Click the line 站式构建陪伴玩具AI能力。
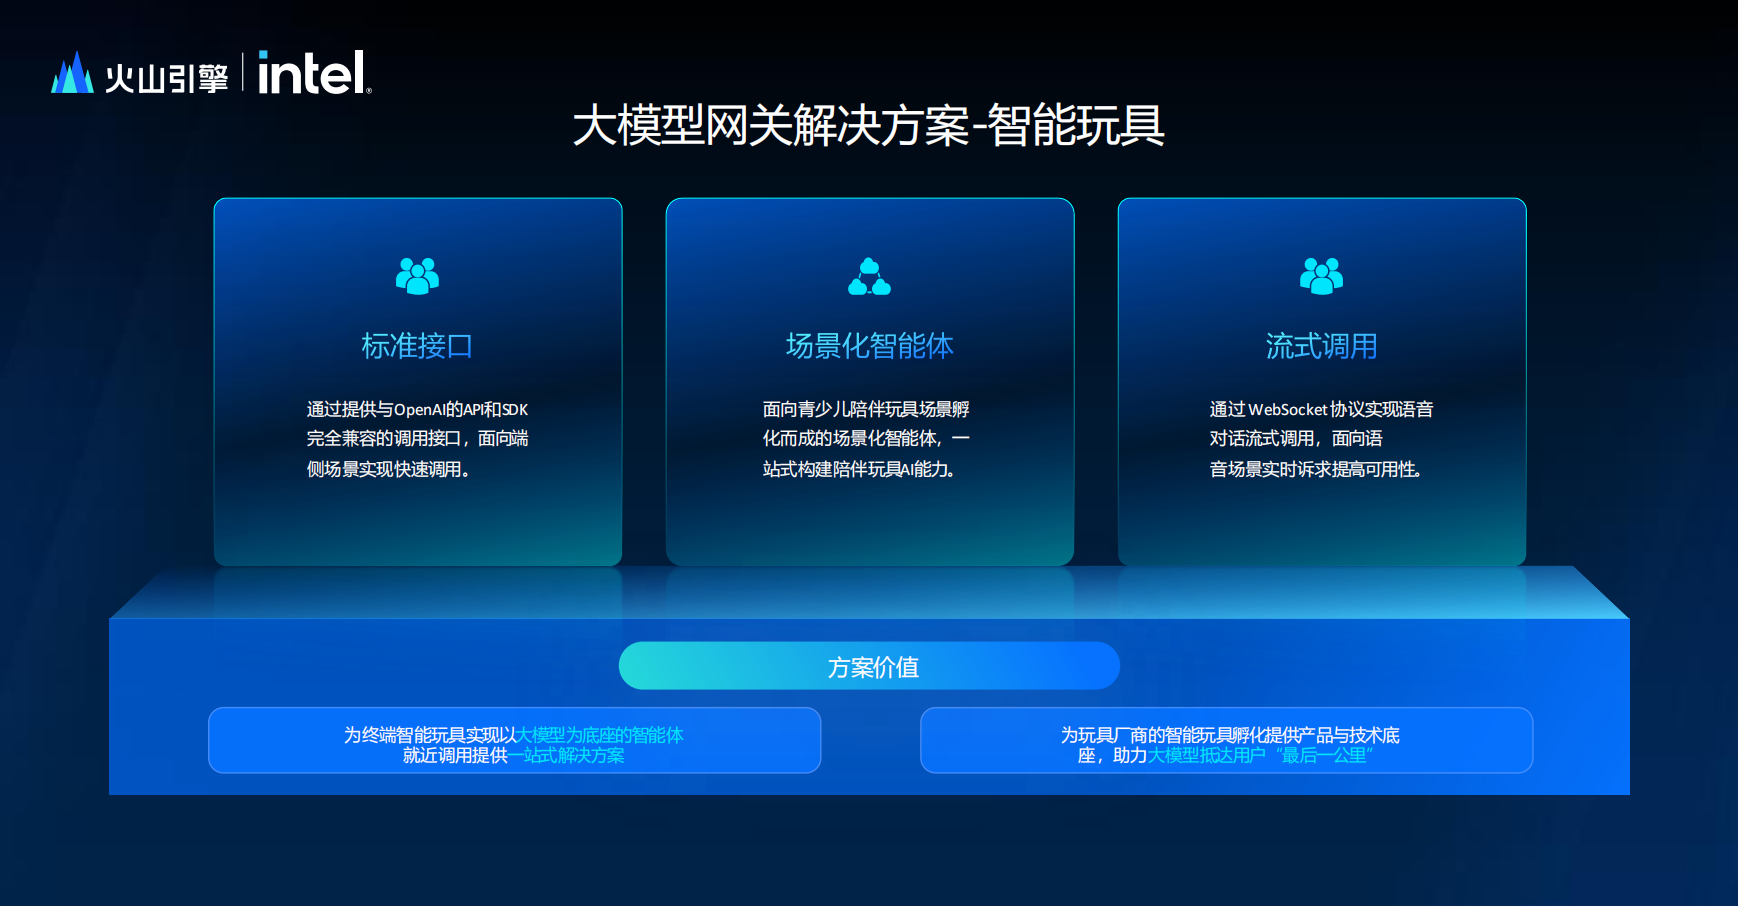This screenshot has height=907, width=1739. [x=859, y=469]
